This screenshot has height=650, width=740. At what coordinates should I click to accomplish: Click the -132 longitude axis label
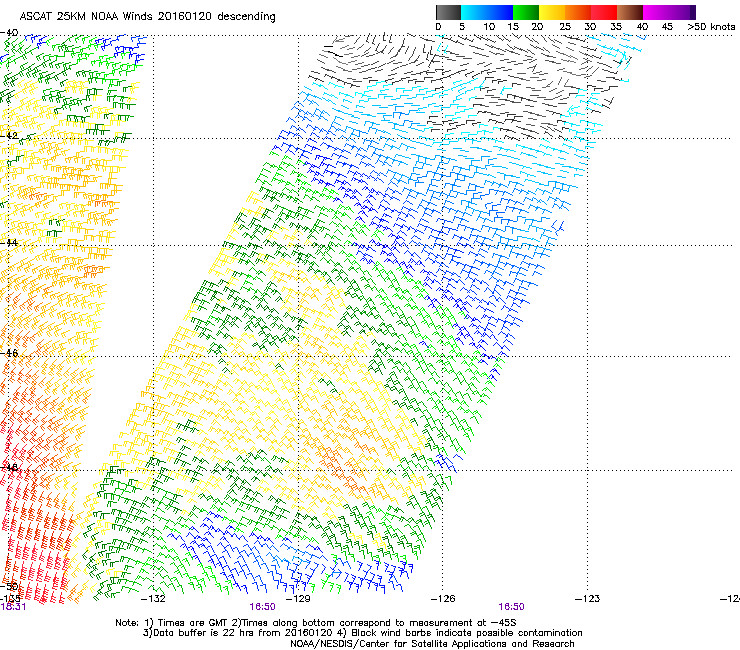coord(153,599)
